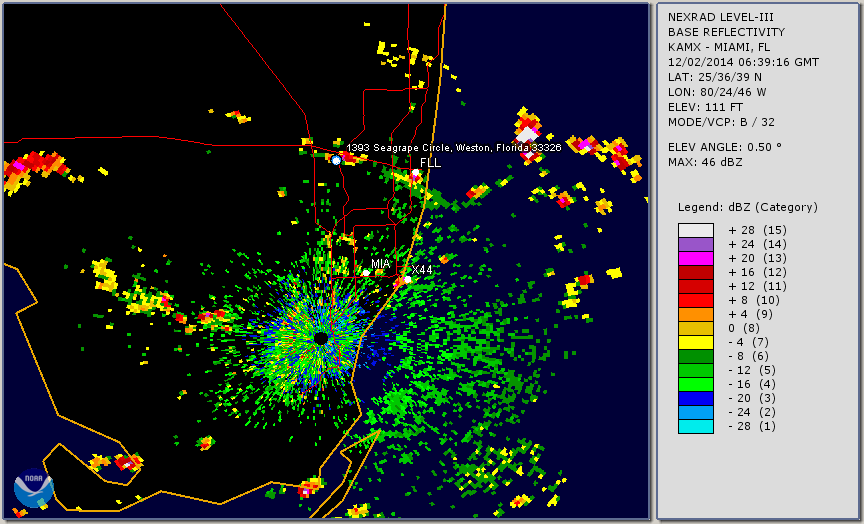Image resolution: width=864 pixels, height=524 pixels.
Task: Click the 'LAT: 25/36/39 N' text
Action: coord(715,77)
